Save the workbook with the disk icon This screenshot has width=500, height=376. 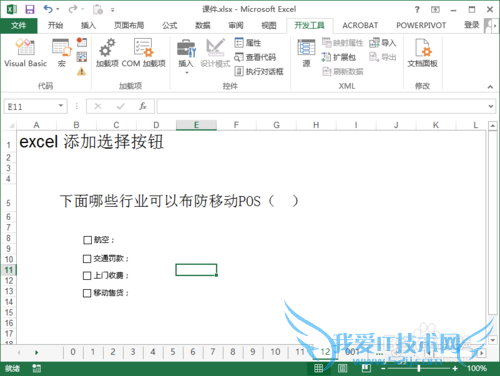click(x=30, y=9)
